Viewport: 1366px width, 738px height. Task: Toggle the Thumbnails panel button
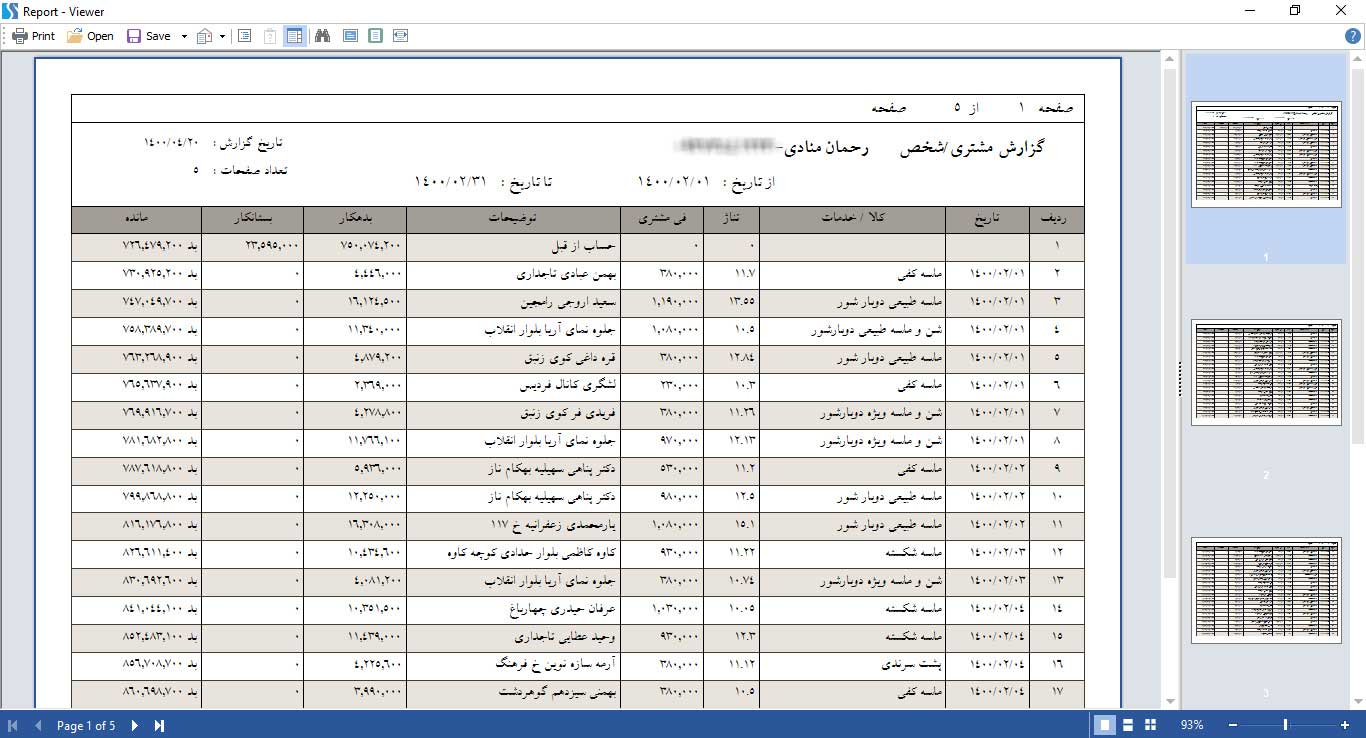(294, 36)
